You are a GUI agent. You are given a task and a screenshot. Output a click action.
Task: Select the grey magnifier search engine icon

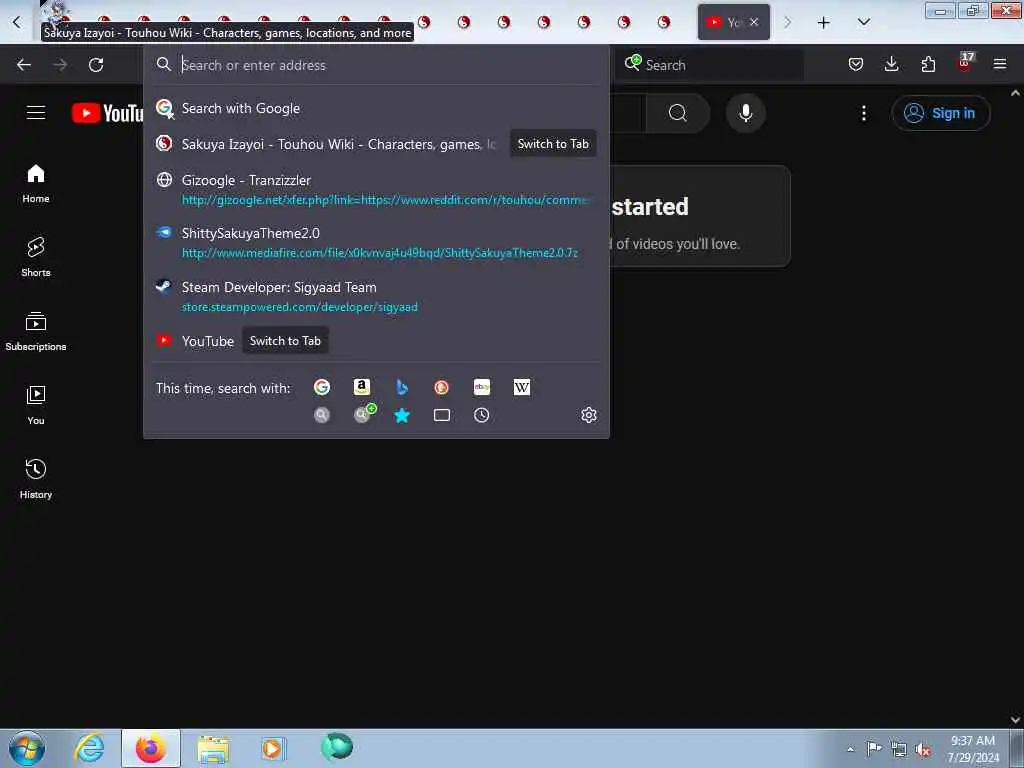[x=321, y=415]
